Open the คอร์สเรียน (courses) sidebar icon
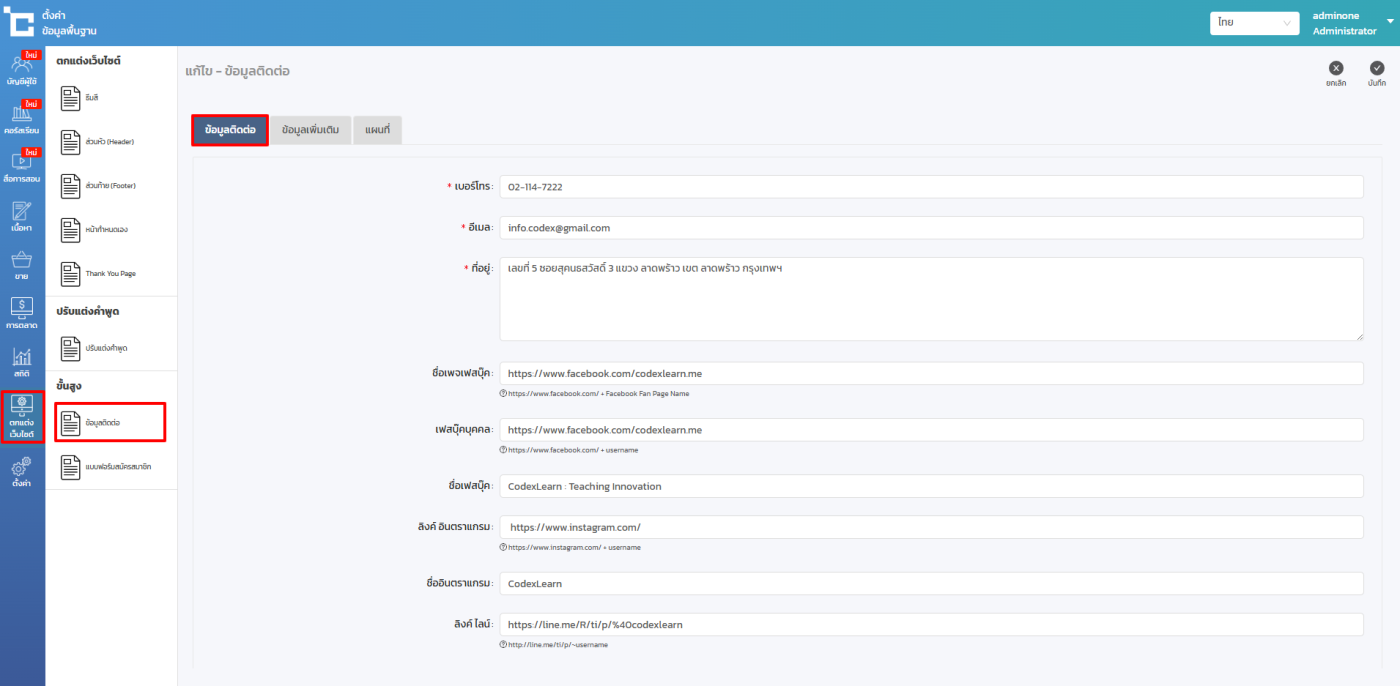The width and height of the screenshot is (1400, 686). click(21, 118)
